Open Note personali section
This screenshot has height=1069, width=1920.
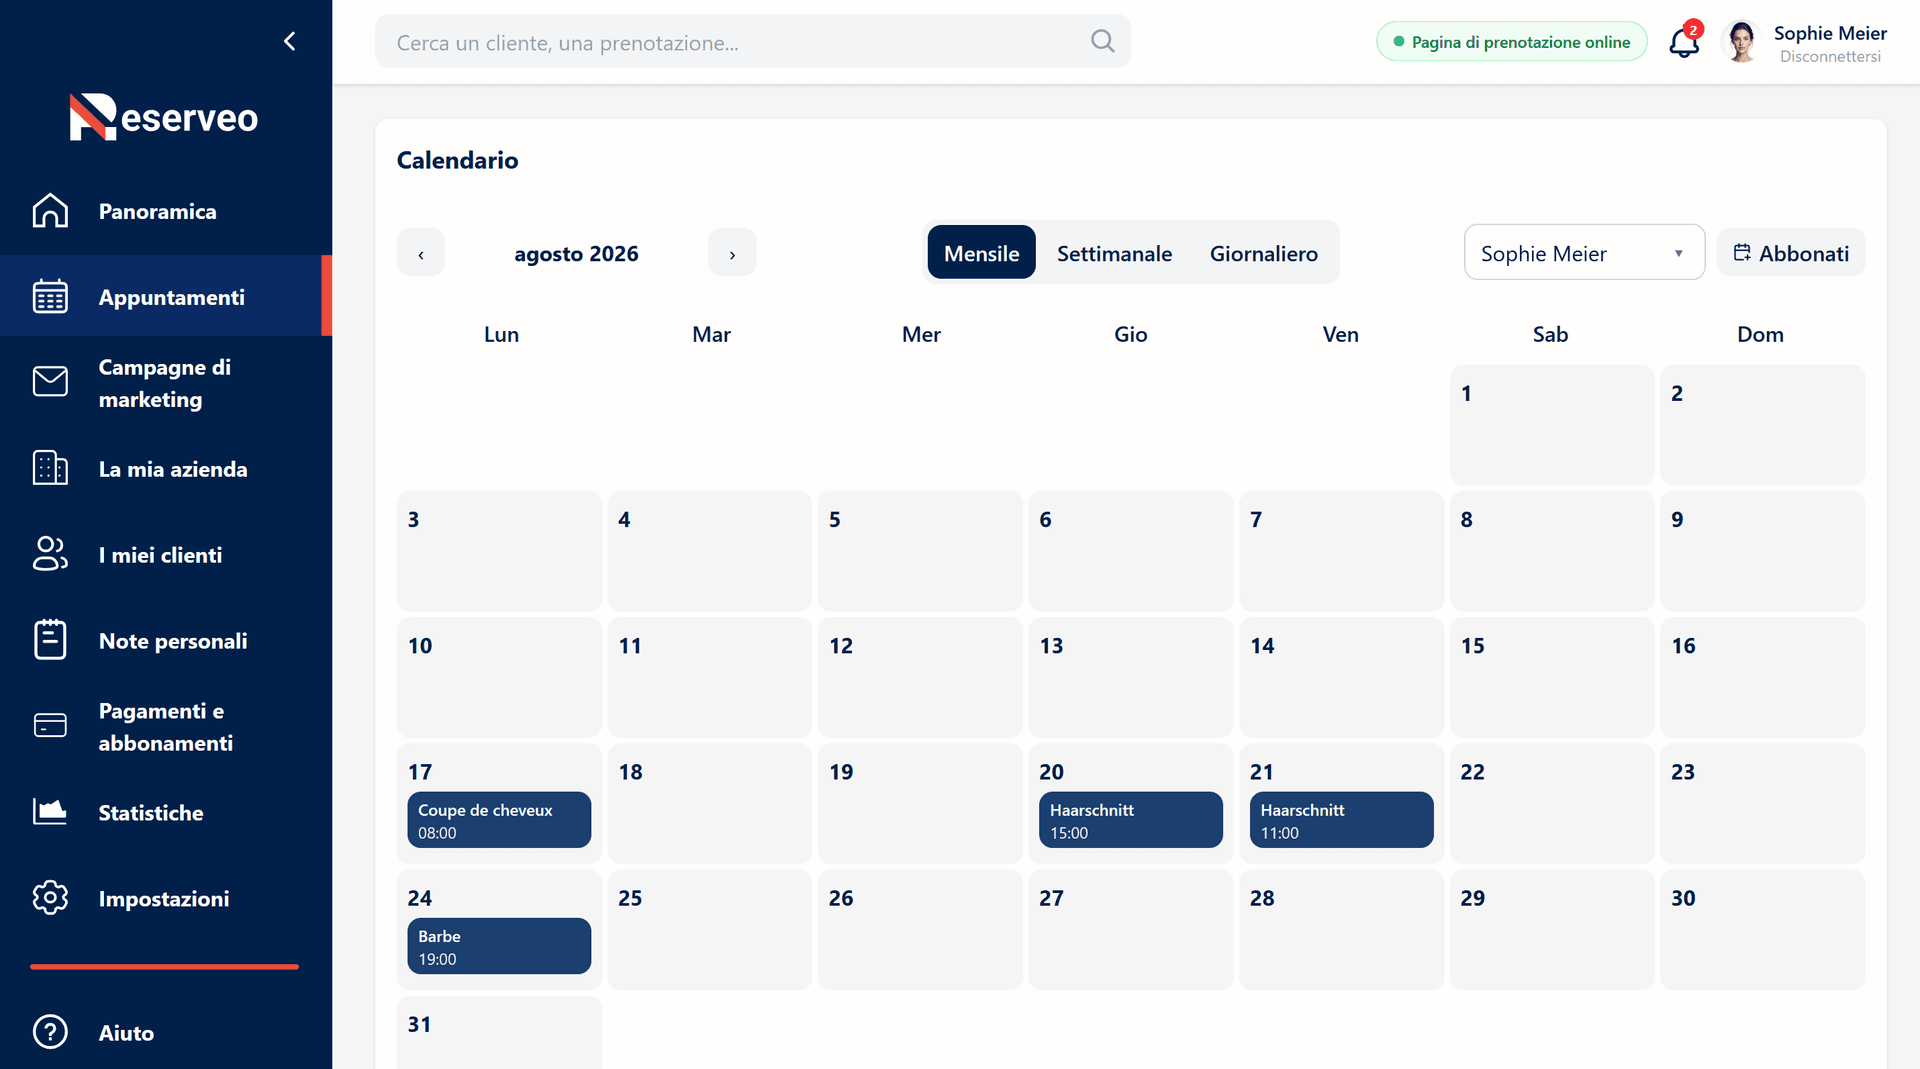coord(166,640)
